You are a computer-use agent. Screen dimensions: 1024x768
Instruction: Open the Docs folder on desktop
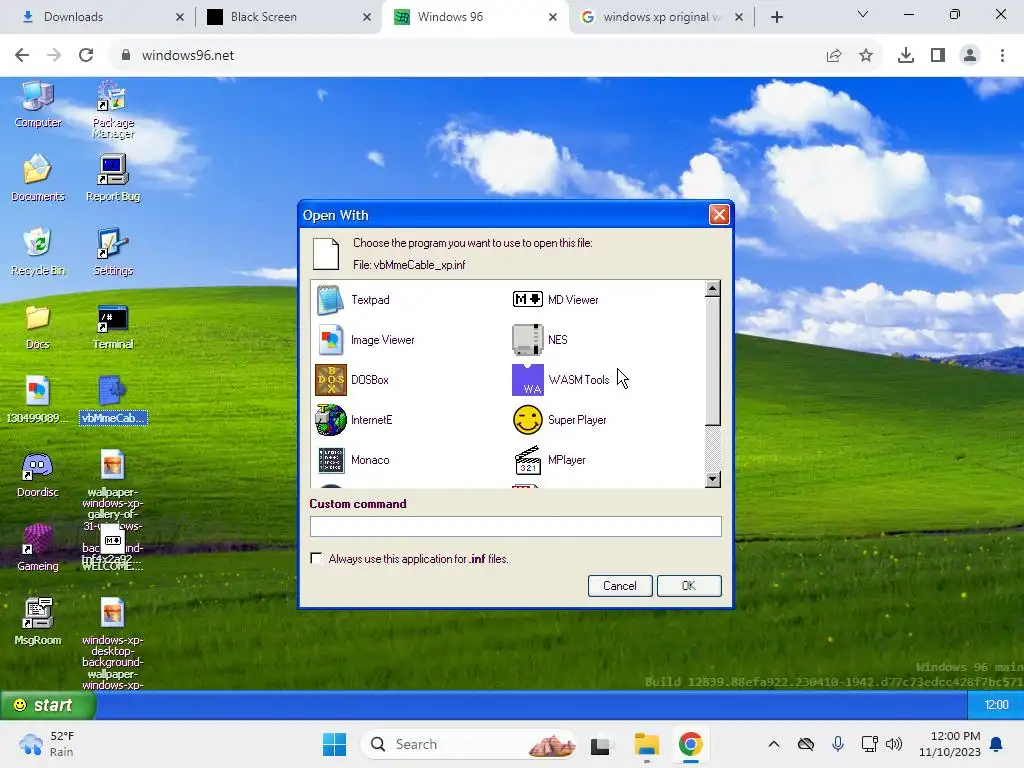tap(38, 327)
